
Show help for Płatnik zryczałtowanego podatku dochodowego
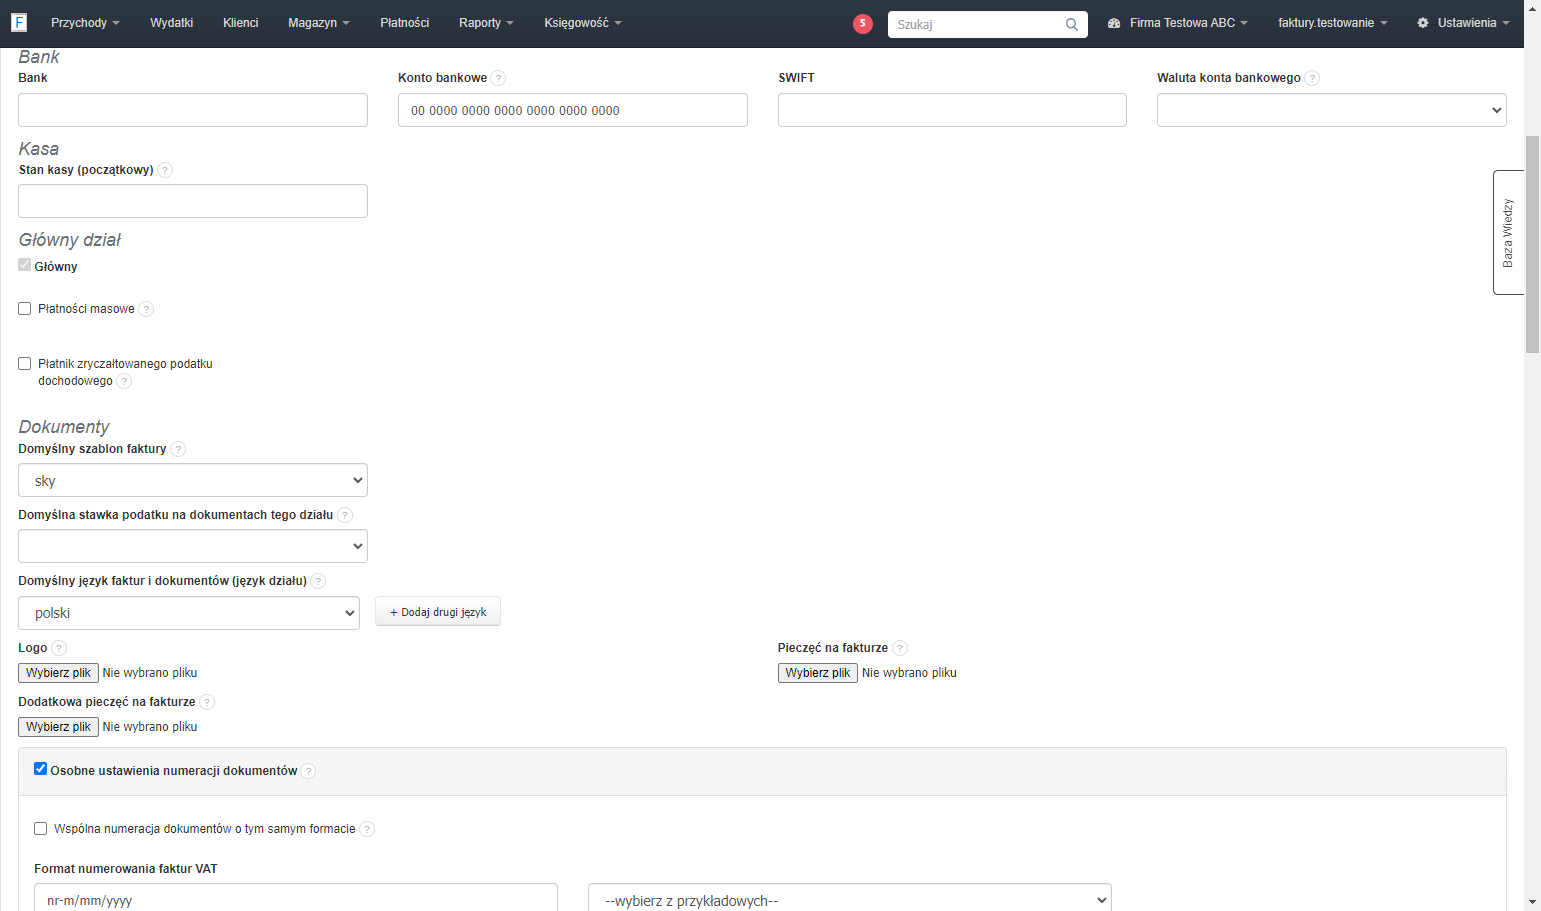tap(124, 381)
